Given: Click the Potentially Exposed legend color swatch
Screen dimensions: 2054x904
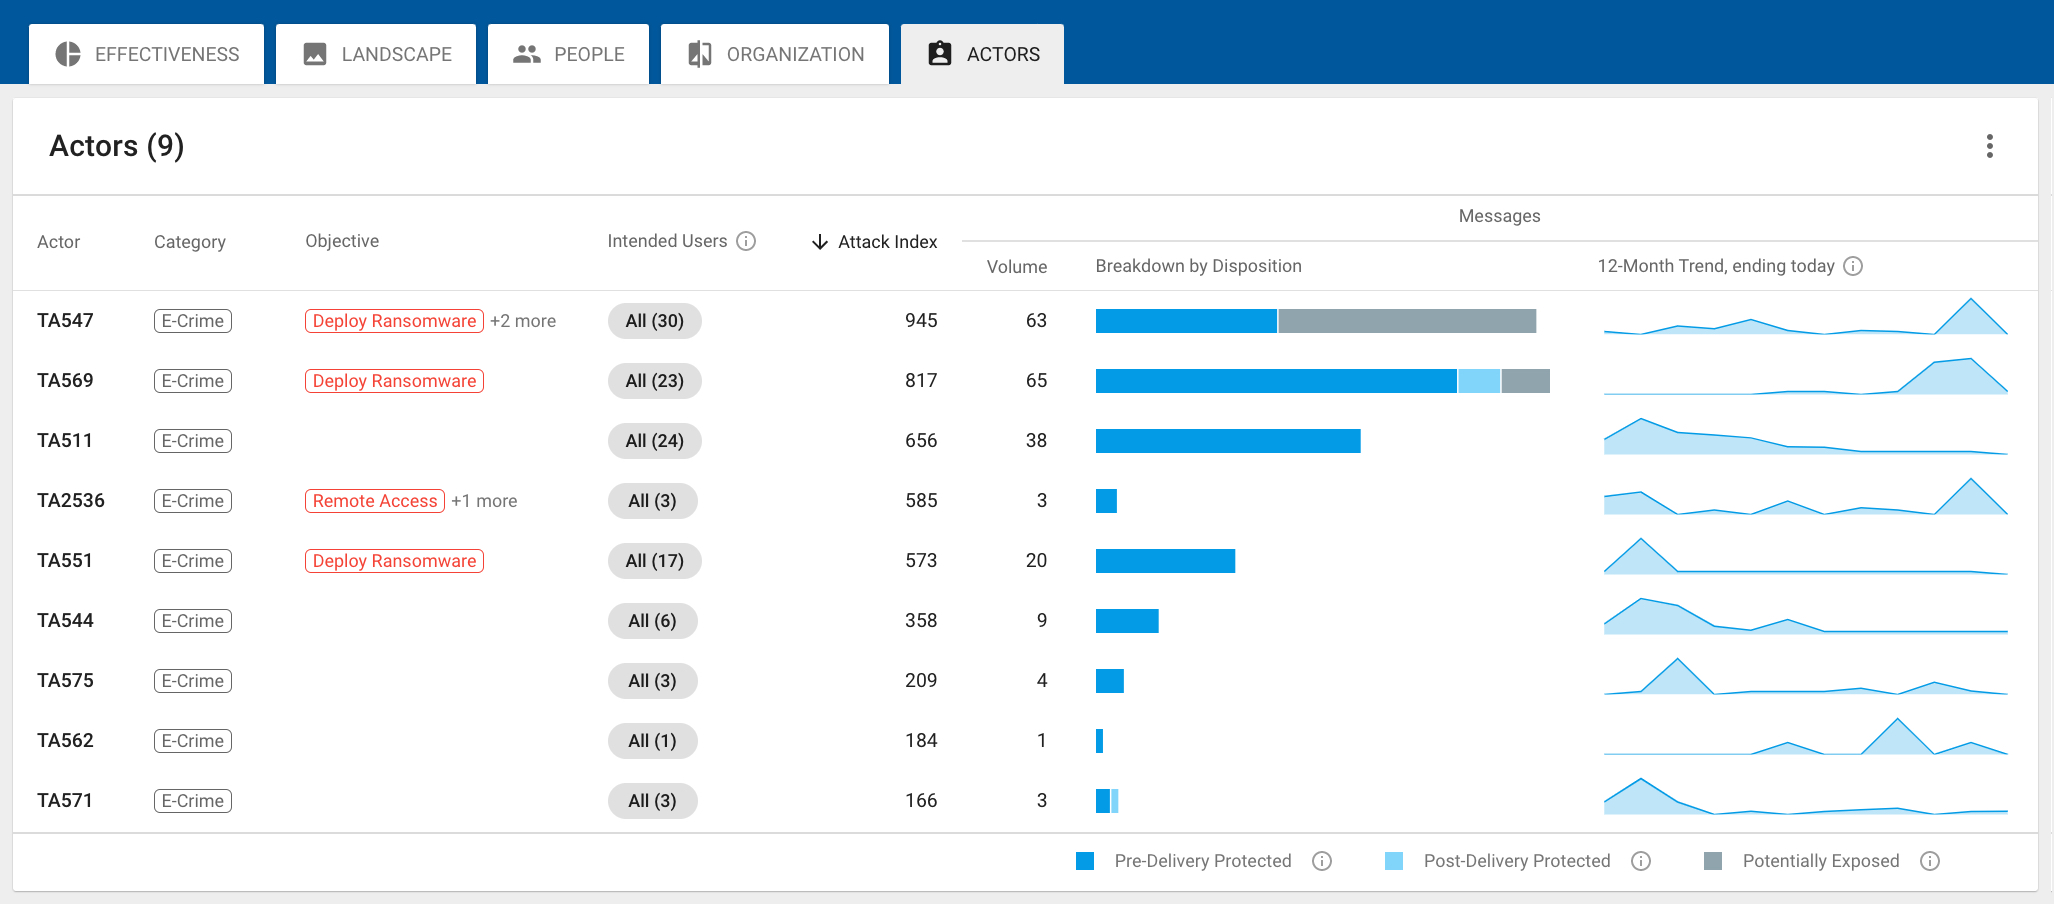Looking at the screenshot, I should point(1713,861).
